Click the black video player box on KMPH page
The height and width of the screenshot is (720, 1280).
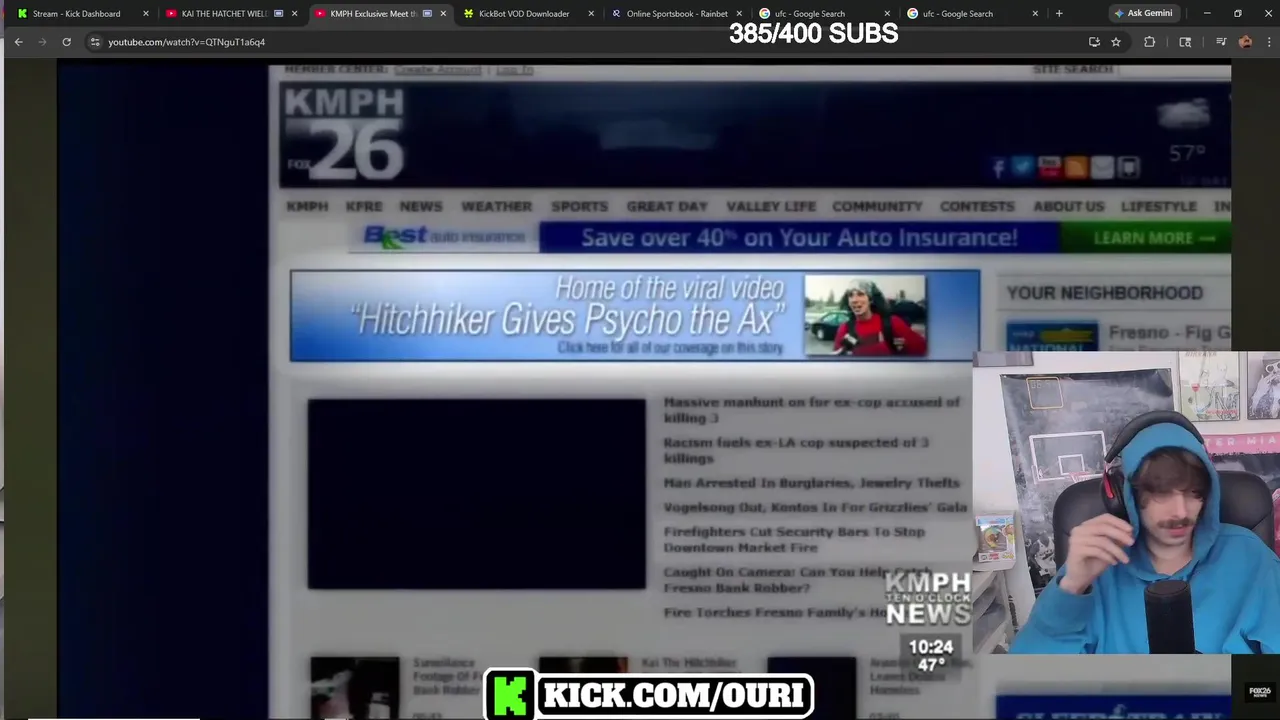point(477,495)
